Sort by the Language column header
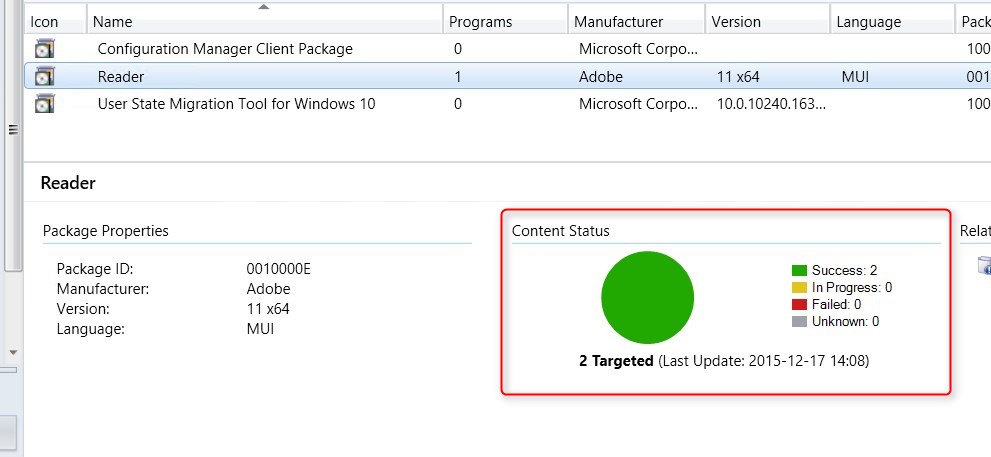991x457 pixels. point(892,21)
